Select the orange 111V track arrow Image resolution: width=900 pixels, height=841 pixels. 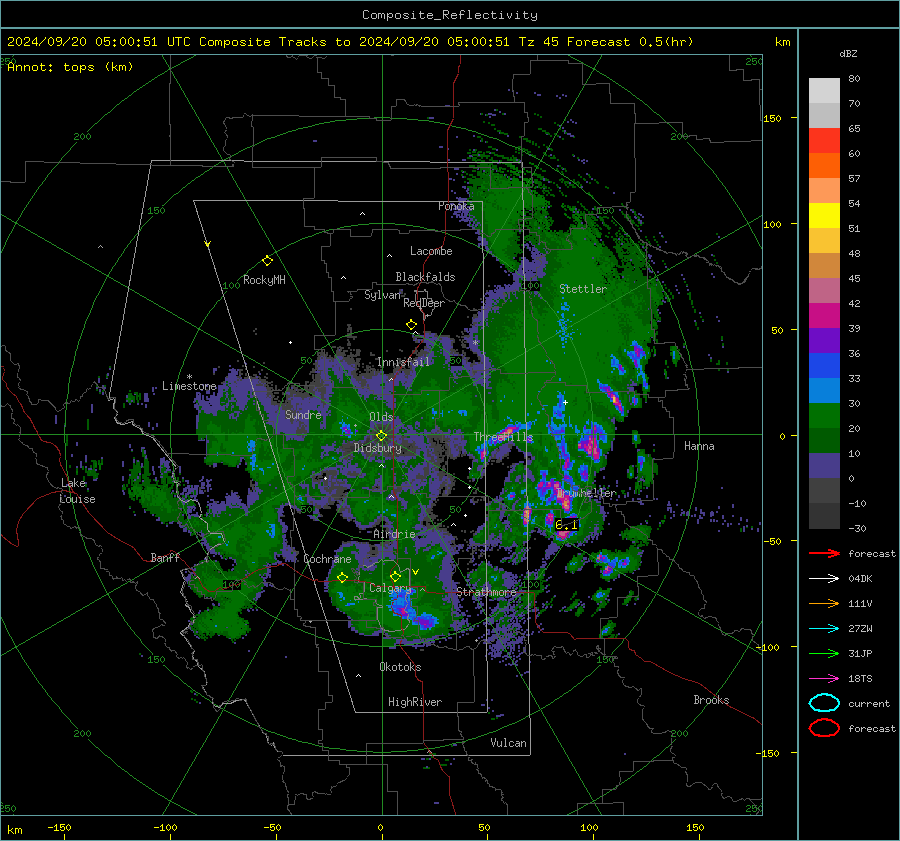point(824,603)
